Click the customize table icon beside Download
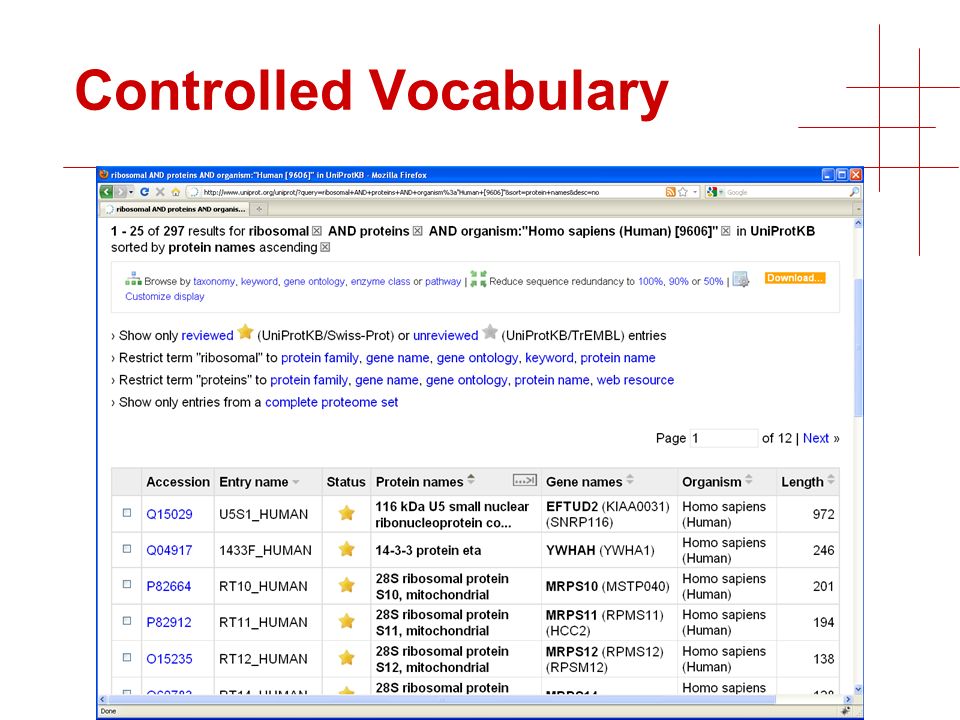 (x=741, y=279)
